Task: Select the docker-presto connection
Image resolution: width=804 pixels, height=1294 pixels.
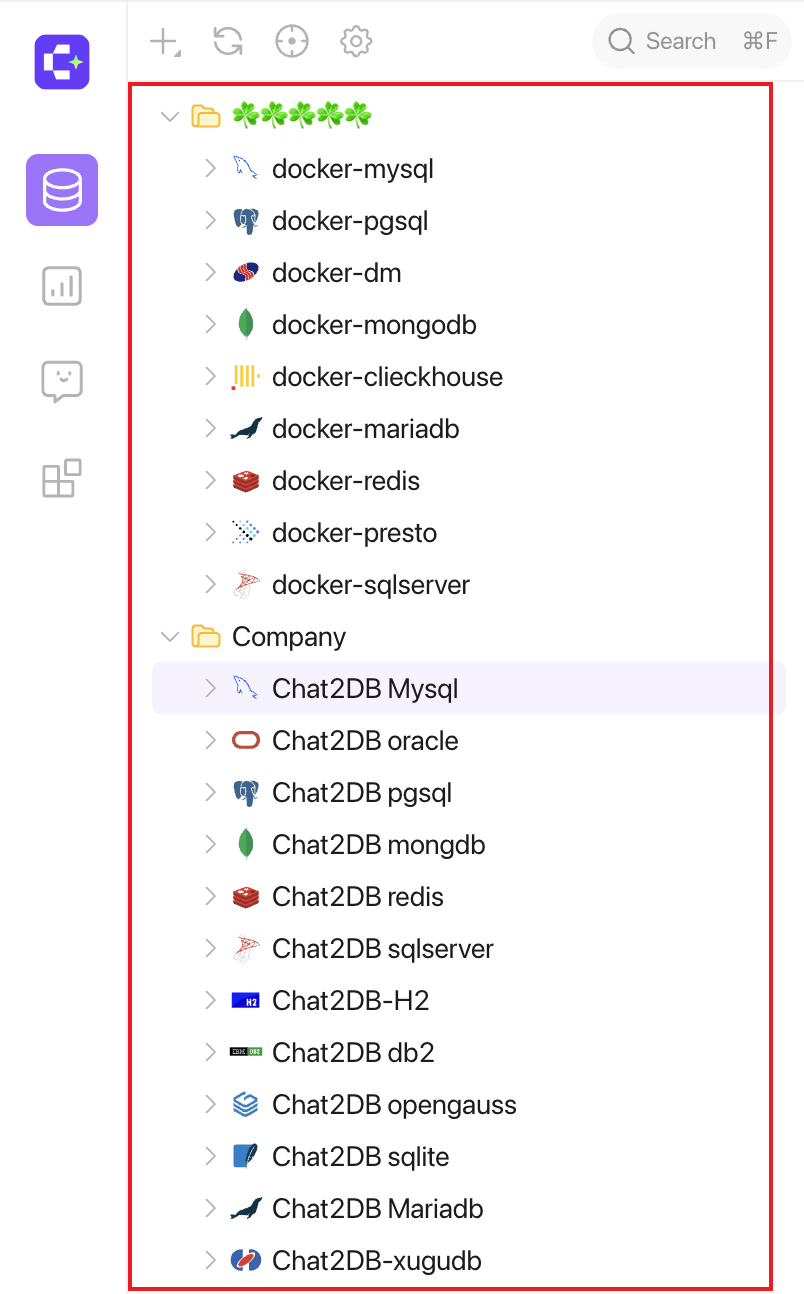Action: pyautogui.click(x=469, y=533)
